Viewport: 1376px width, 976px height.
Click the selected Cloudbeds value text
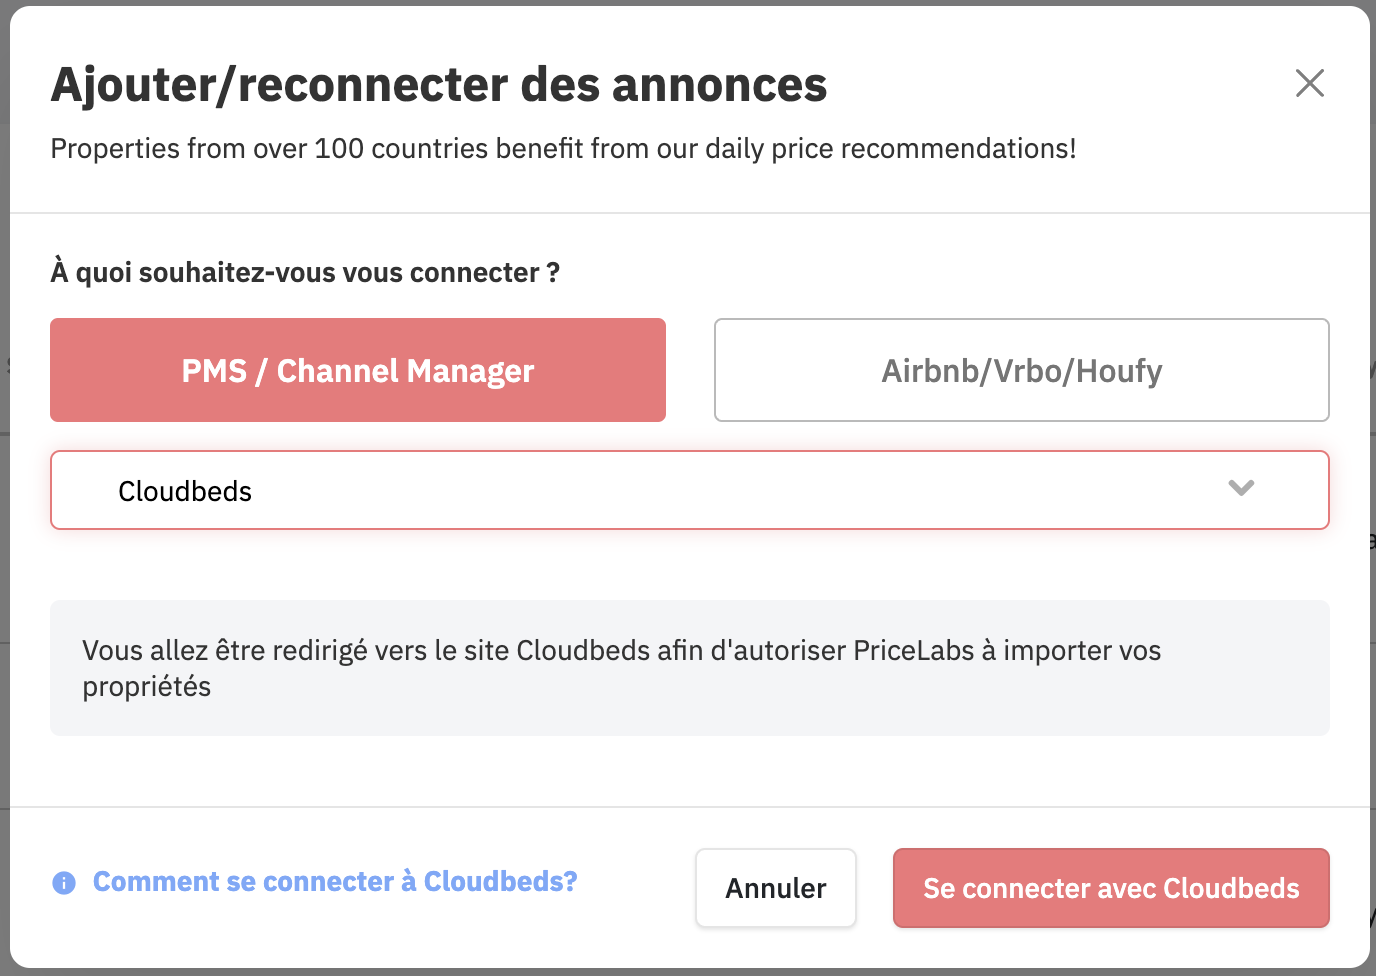tap(185, 491)
